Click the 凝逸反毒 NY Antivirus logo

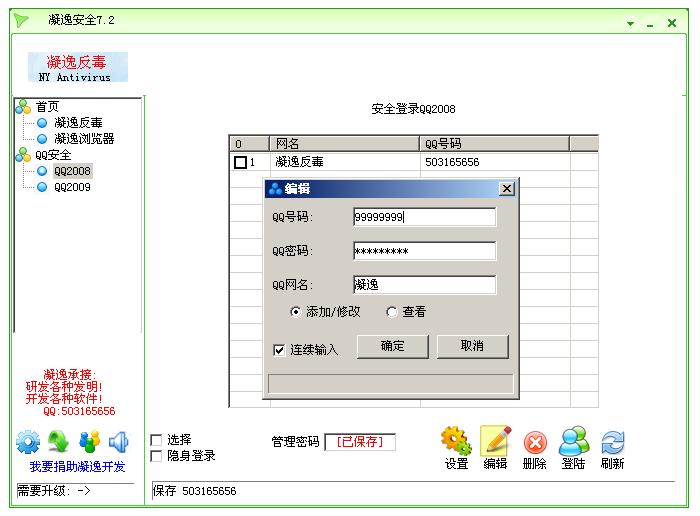click(78, 67)
